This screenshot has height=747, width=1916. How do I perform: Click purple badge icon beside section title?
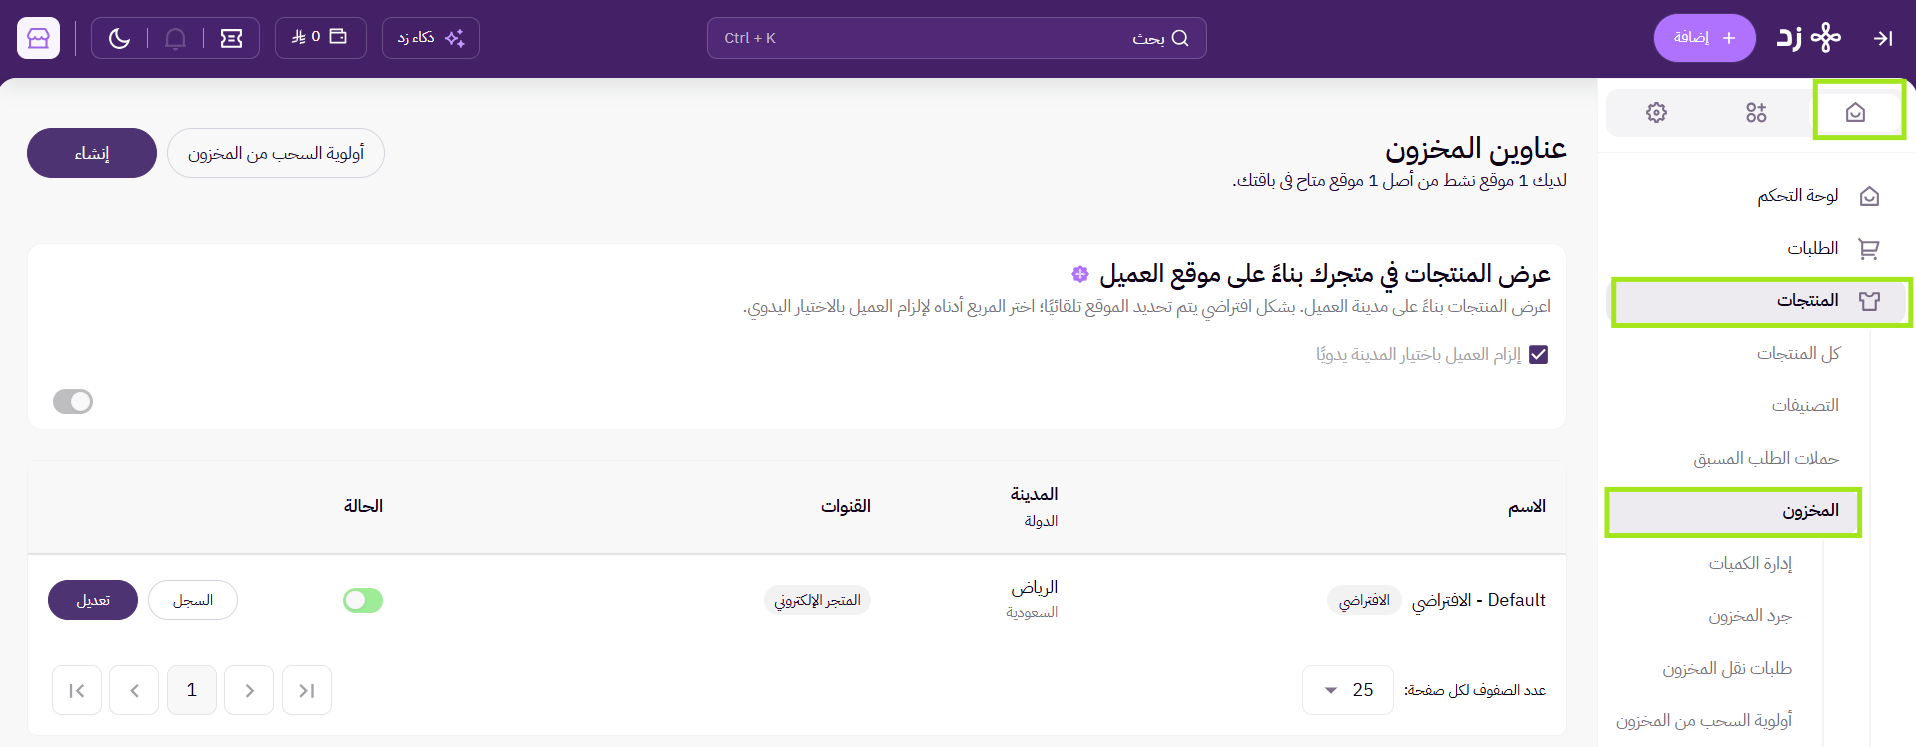[x=1080, y=274]
